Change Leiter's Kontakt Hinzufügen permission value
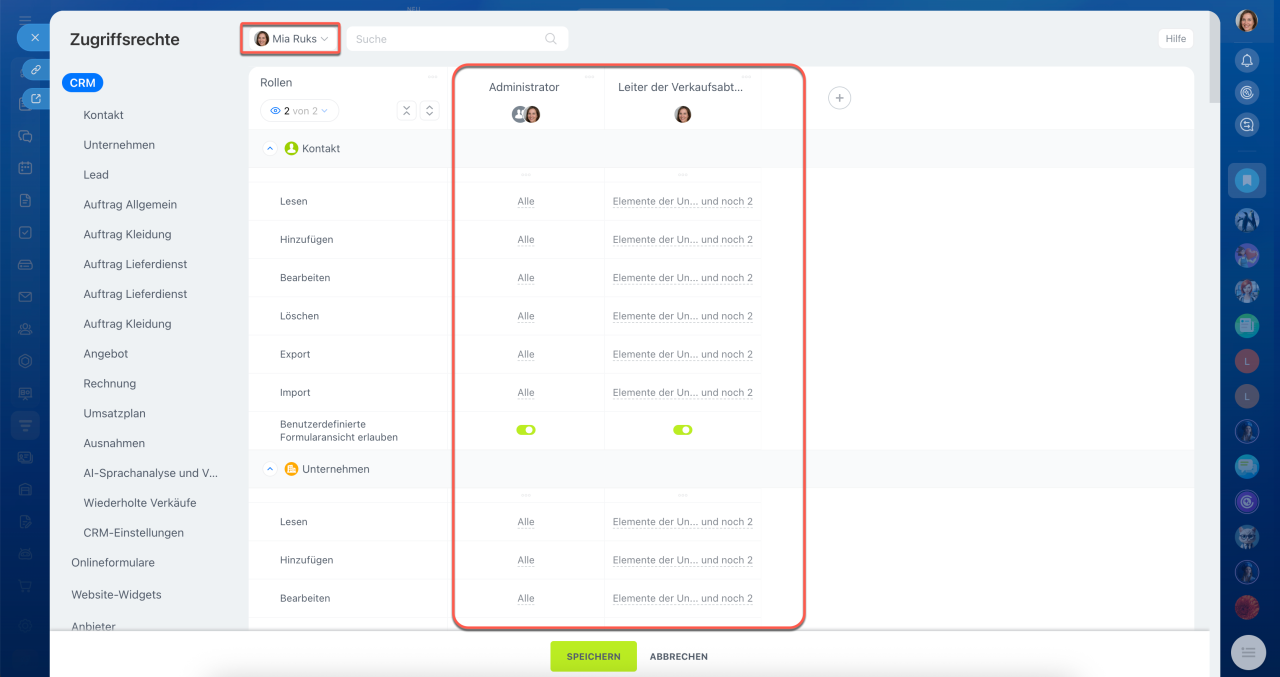 [x=683, y=240]
